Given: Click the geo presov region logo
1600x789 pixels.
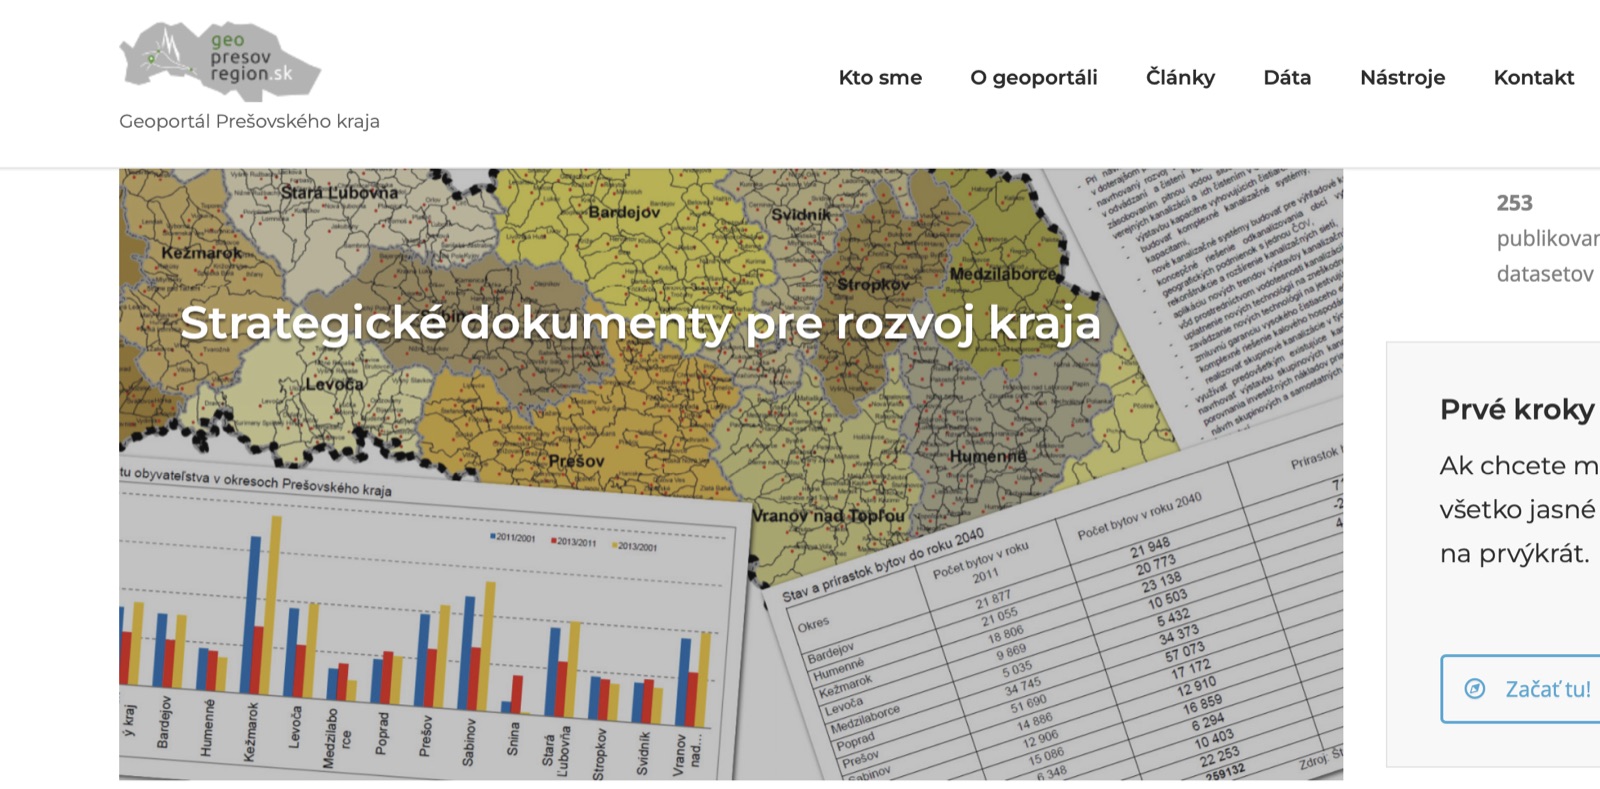Looking at the screenshot, I should [220, 62].
